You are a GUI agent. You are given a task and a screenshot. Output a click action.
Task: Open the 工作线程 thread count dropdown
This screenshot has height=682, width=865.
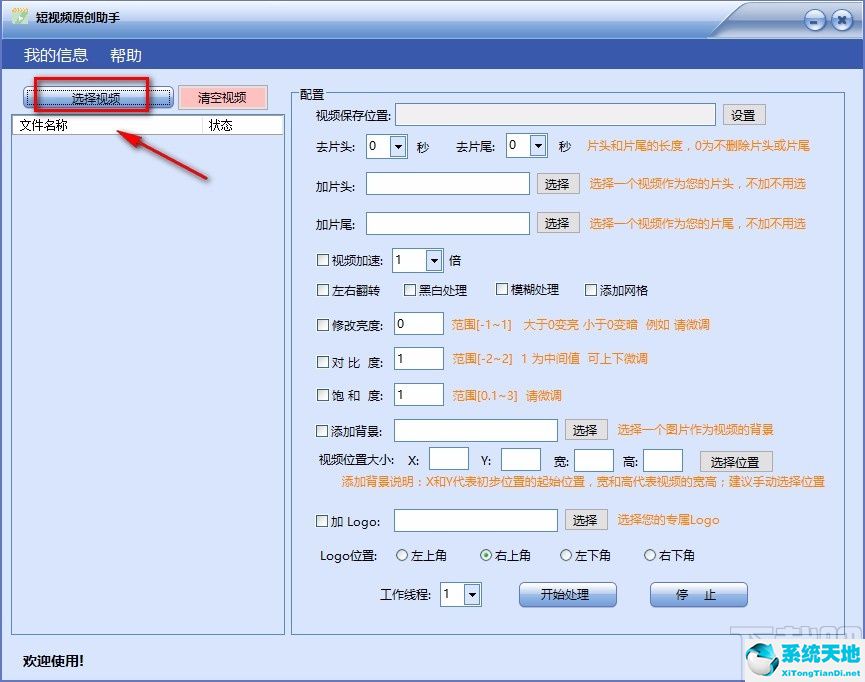(x=472, y=595)
